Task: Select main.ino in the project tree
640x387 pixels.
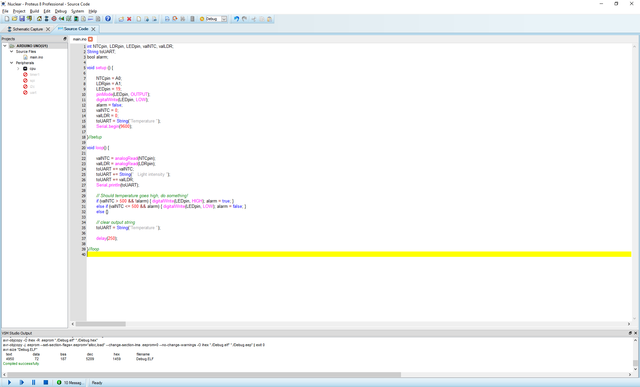Action: (x=36, y=57)
